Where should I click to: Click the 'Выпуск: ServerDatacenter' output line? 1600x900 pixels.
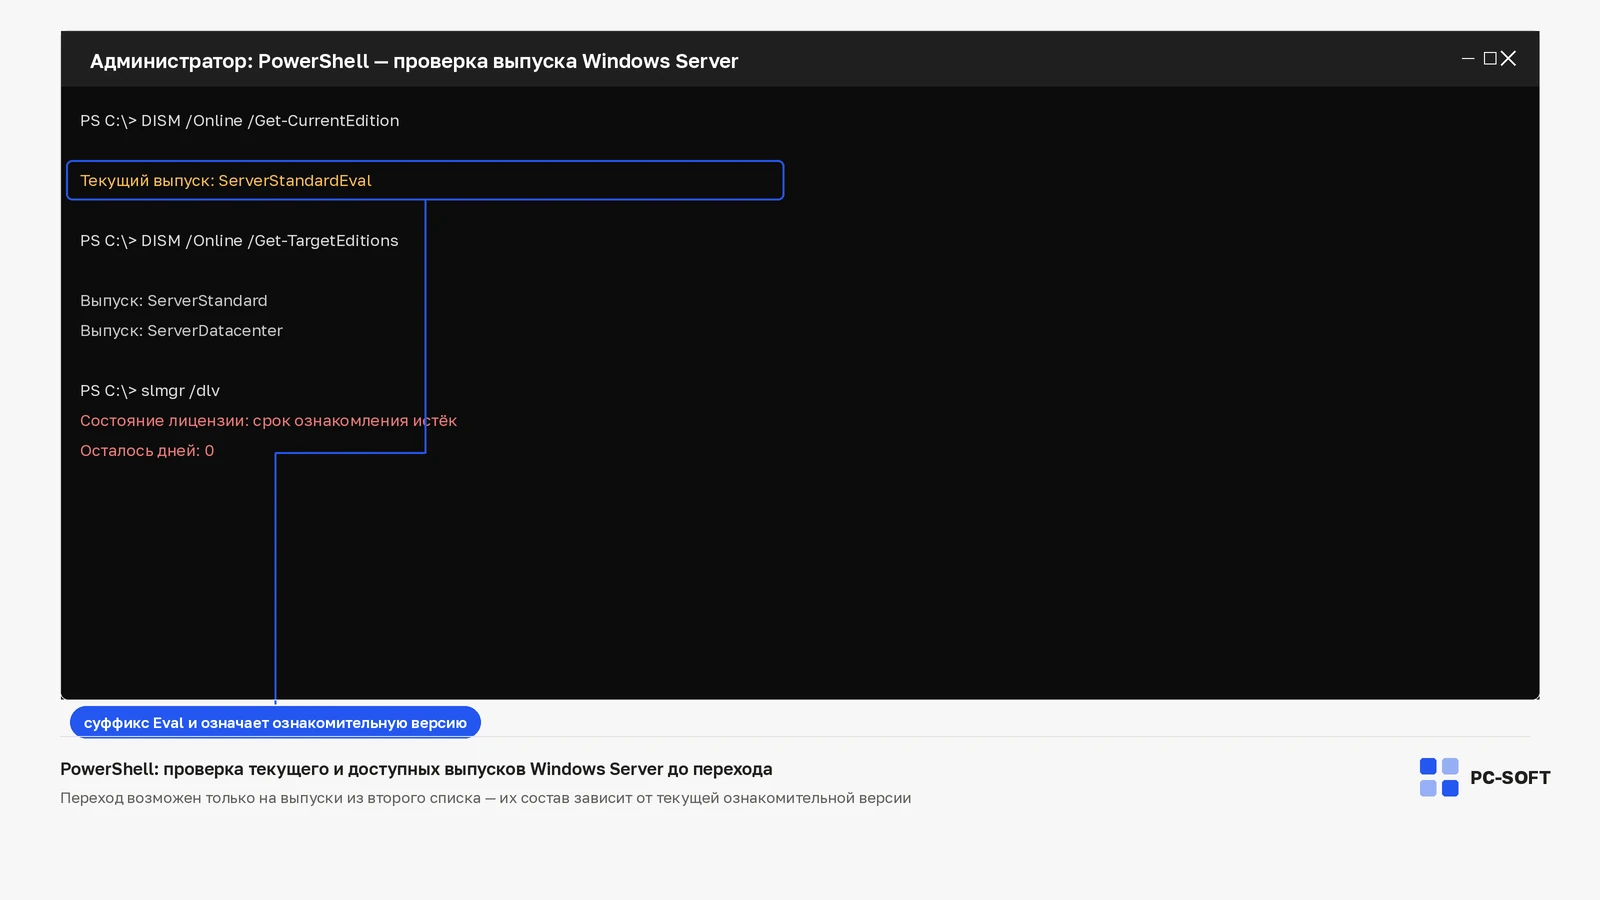point(181,331)
